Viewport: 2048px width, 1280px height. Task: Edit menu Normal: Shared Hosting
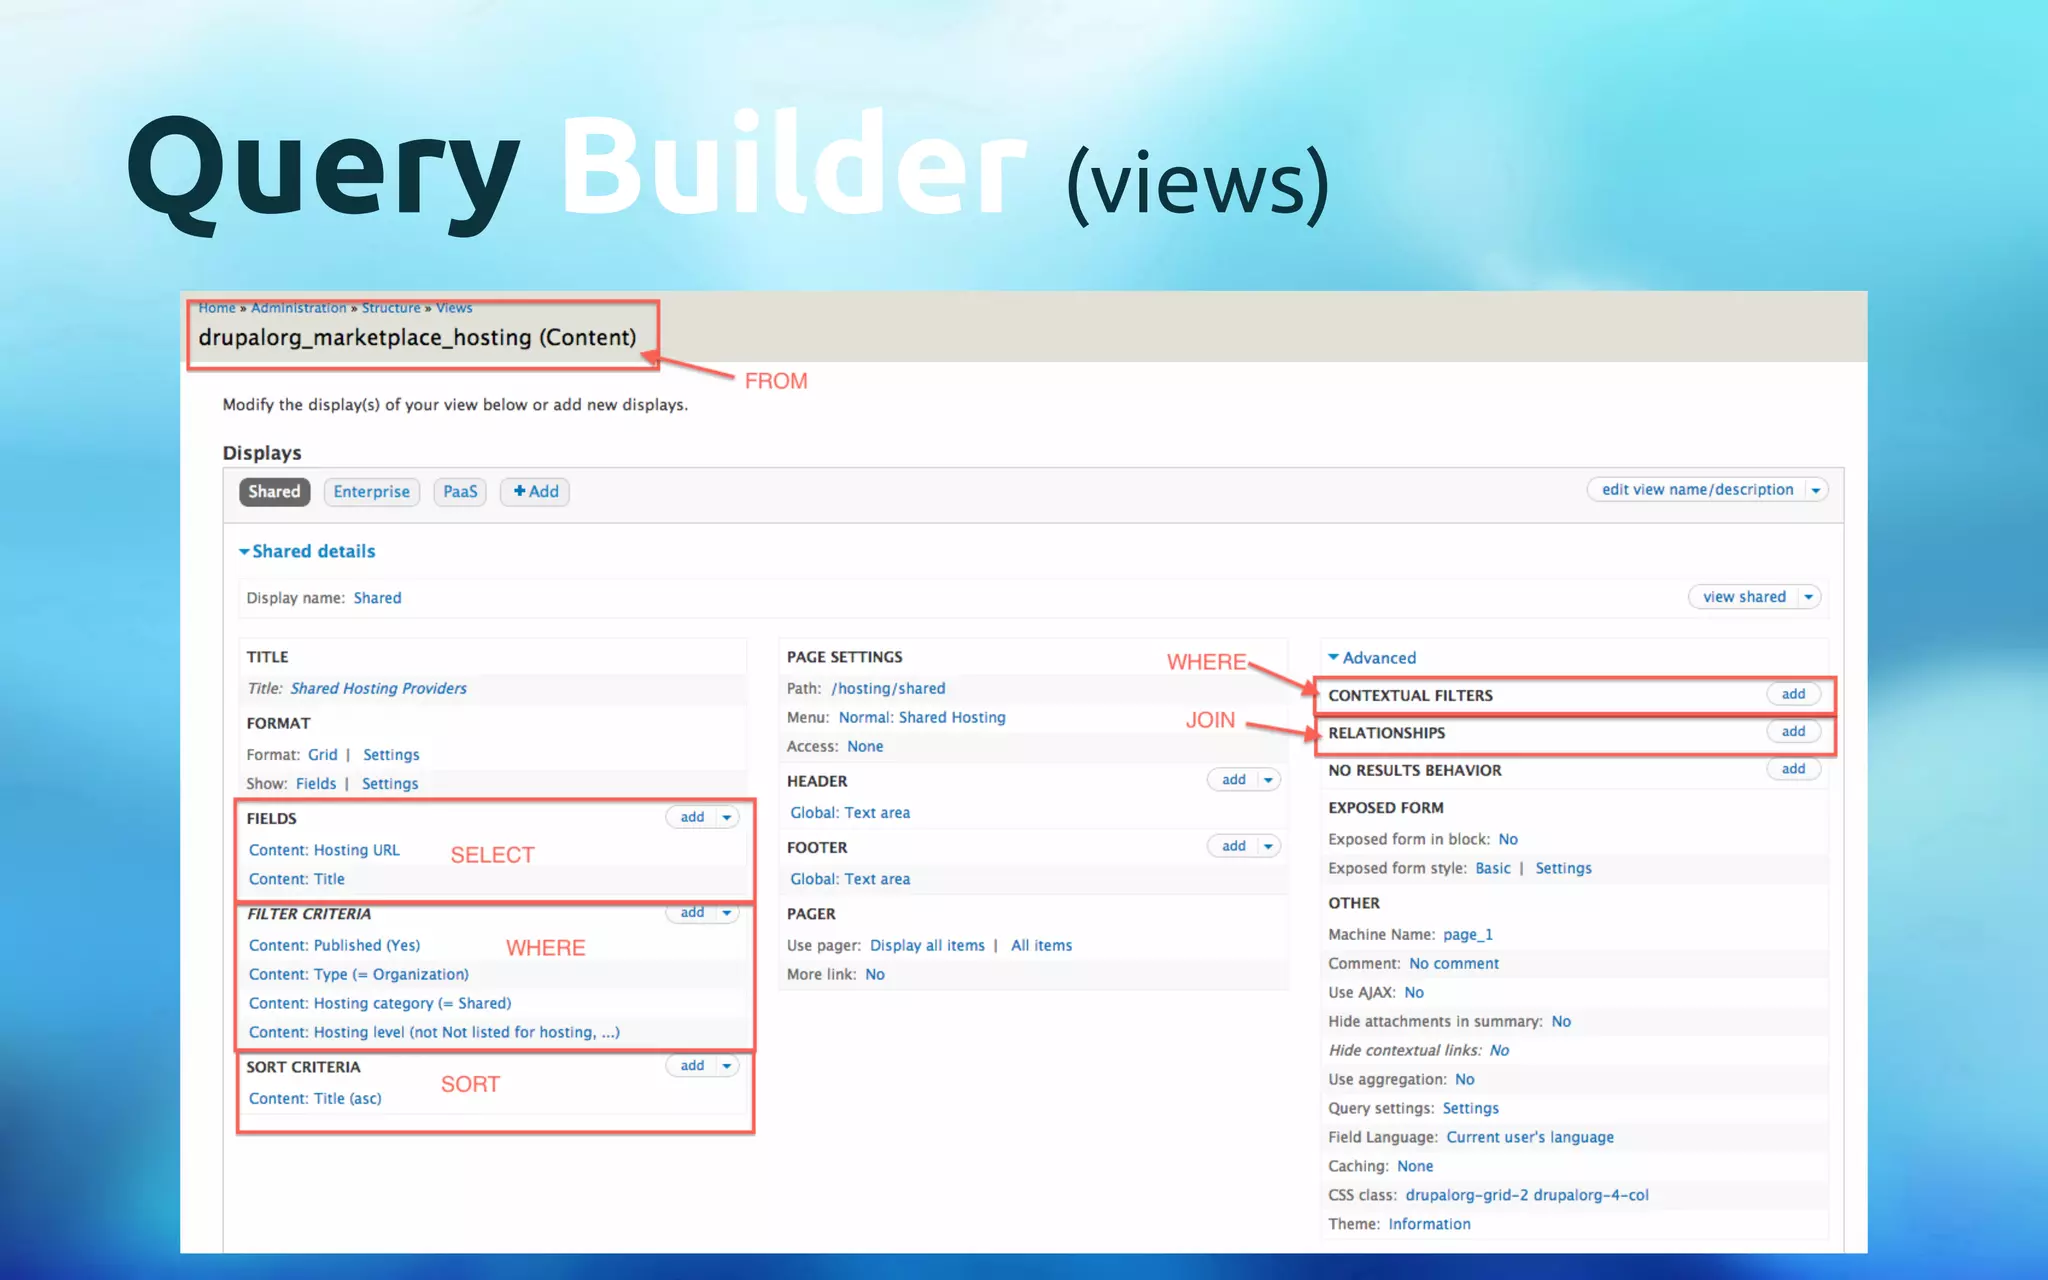tap(922, 717)
